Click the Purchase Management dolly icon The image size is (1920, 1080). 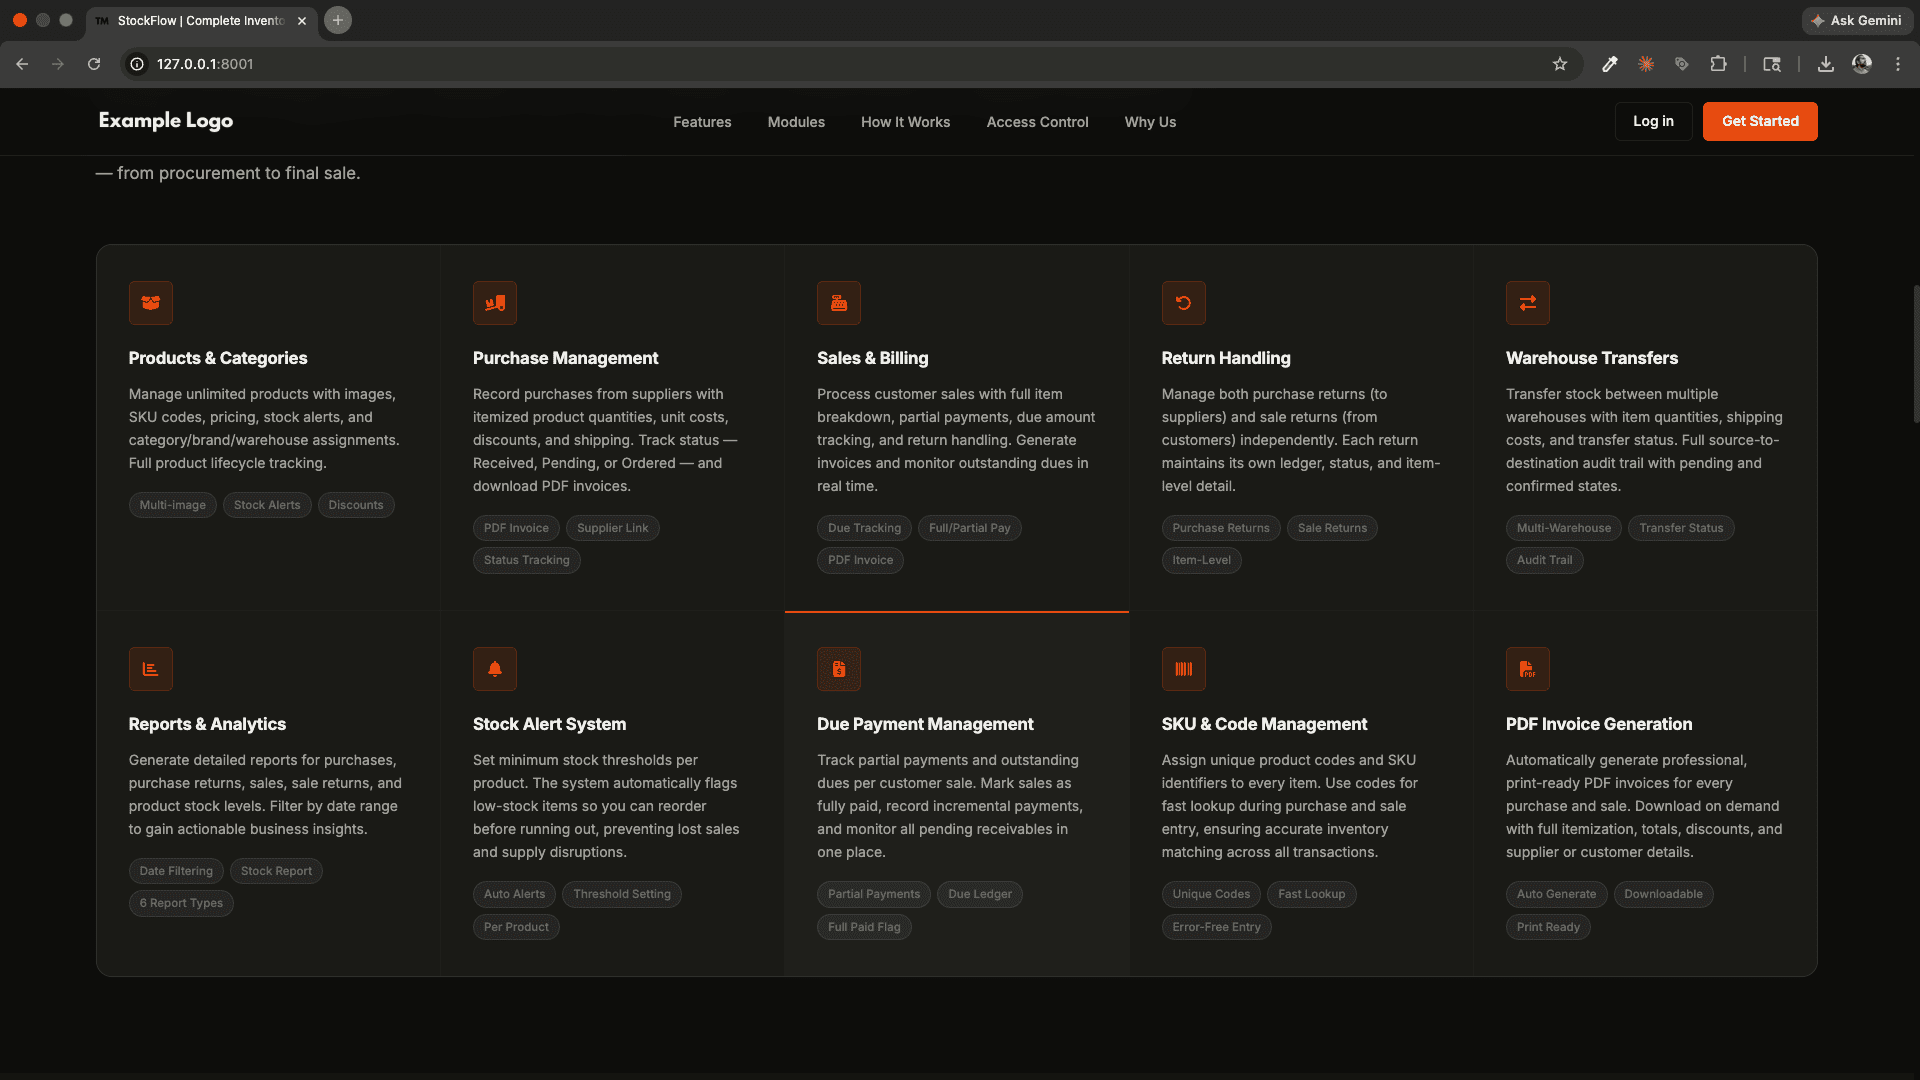click(x=494, y=303)
